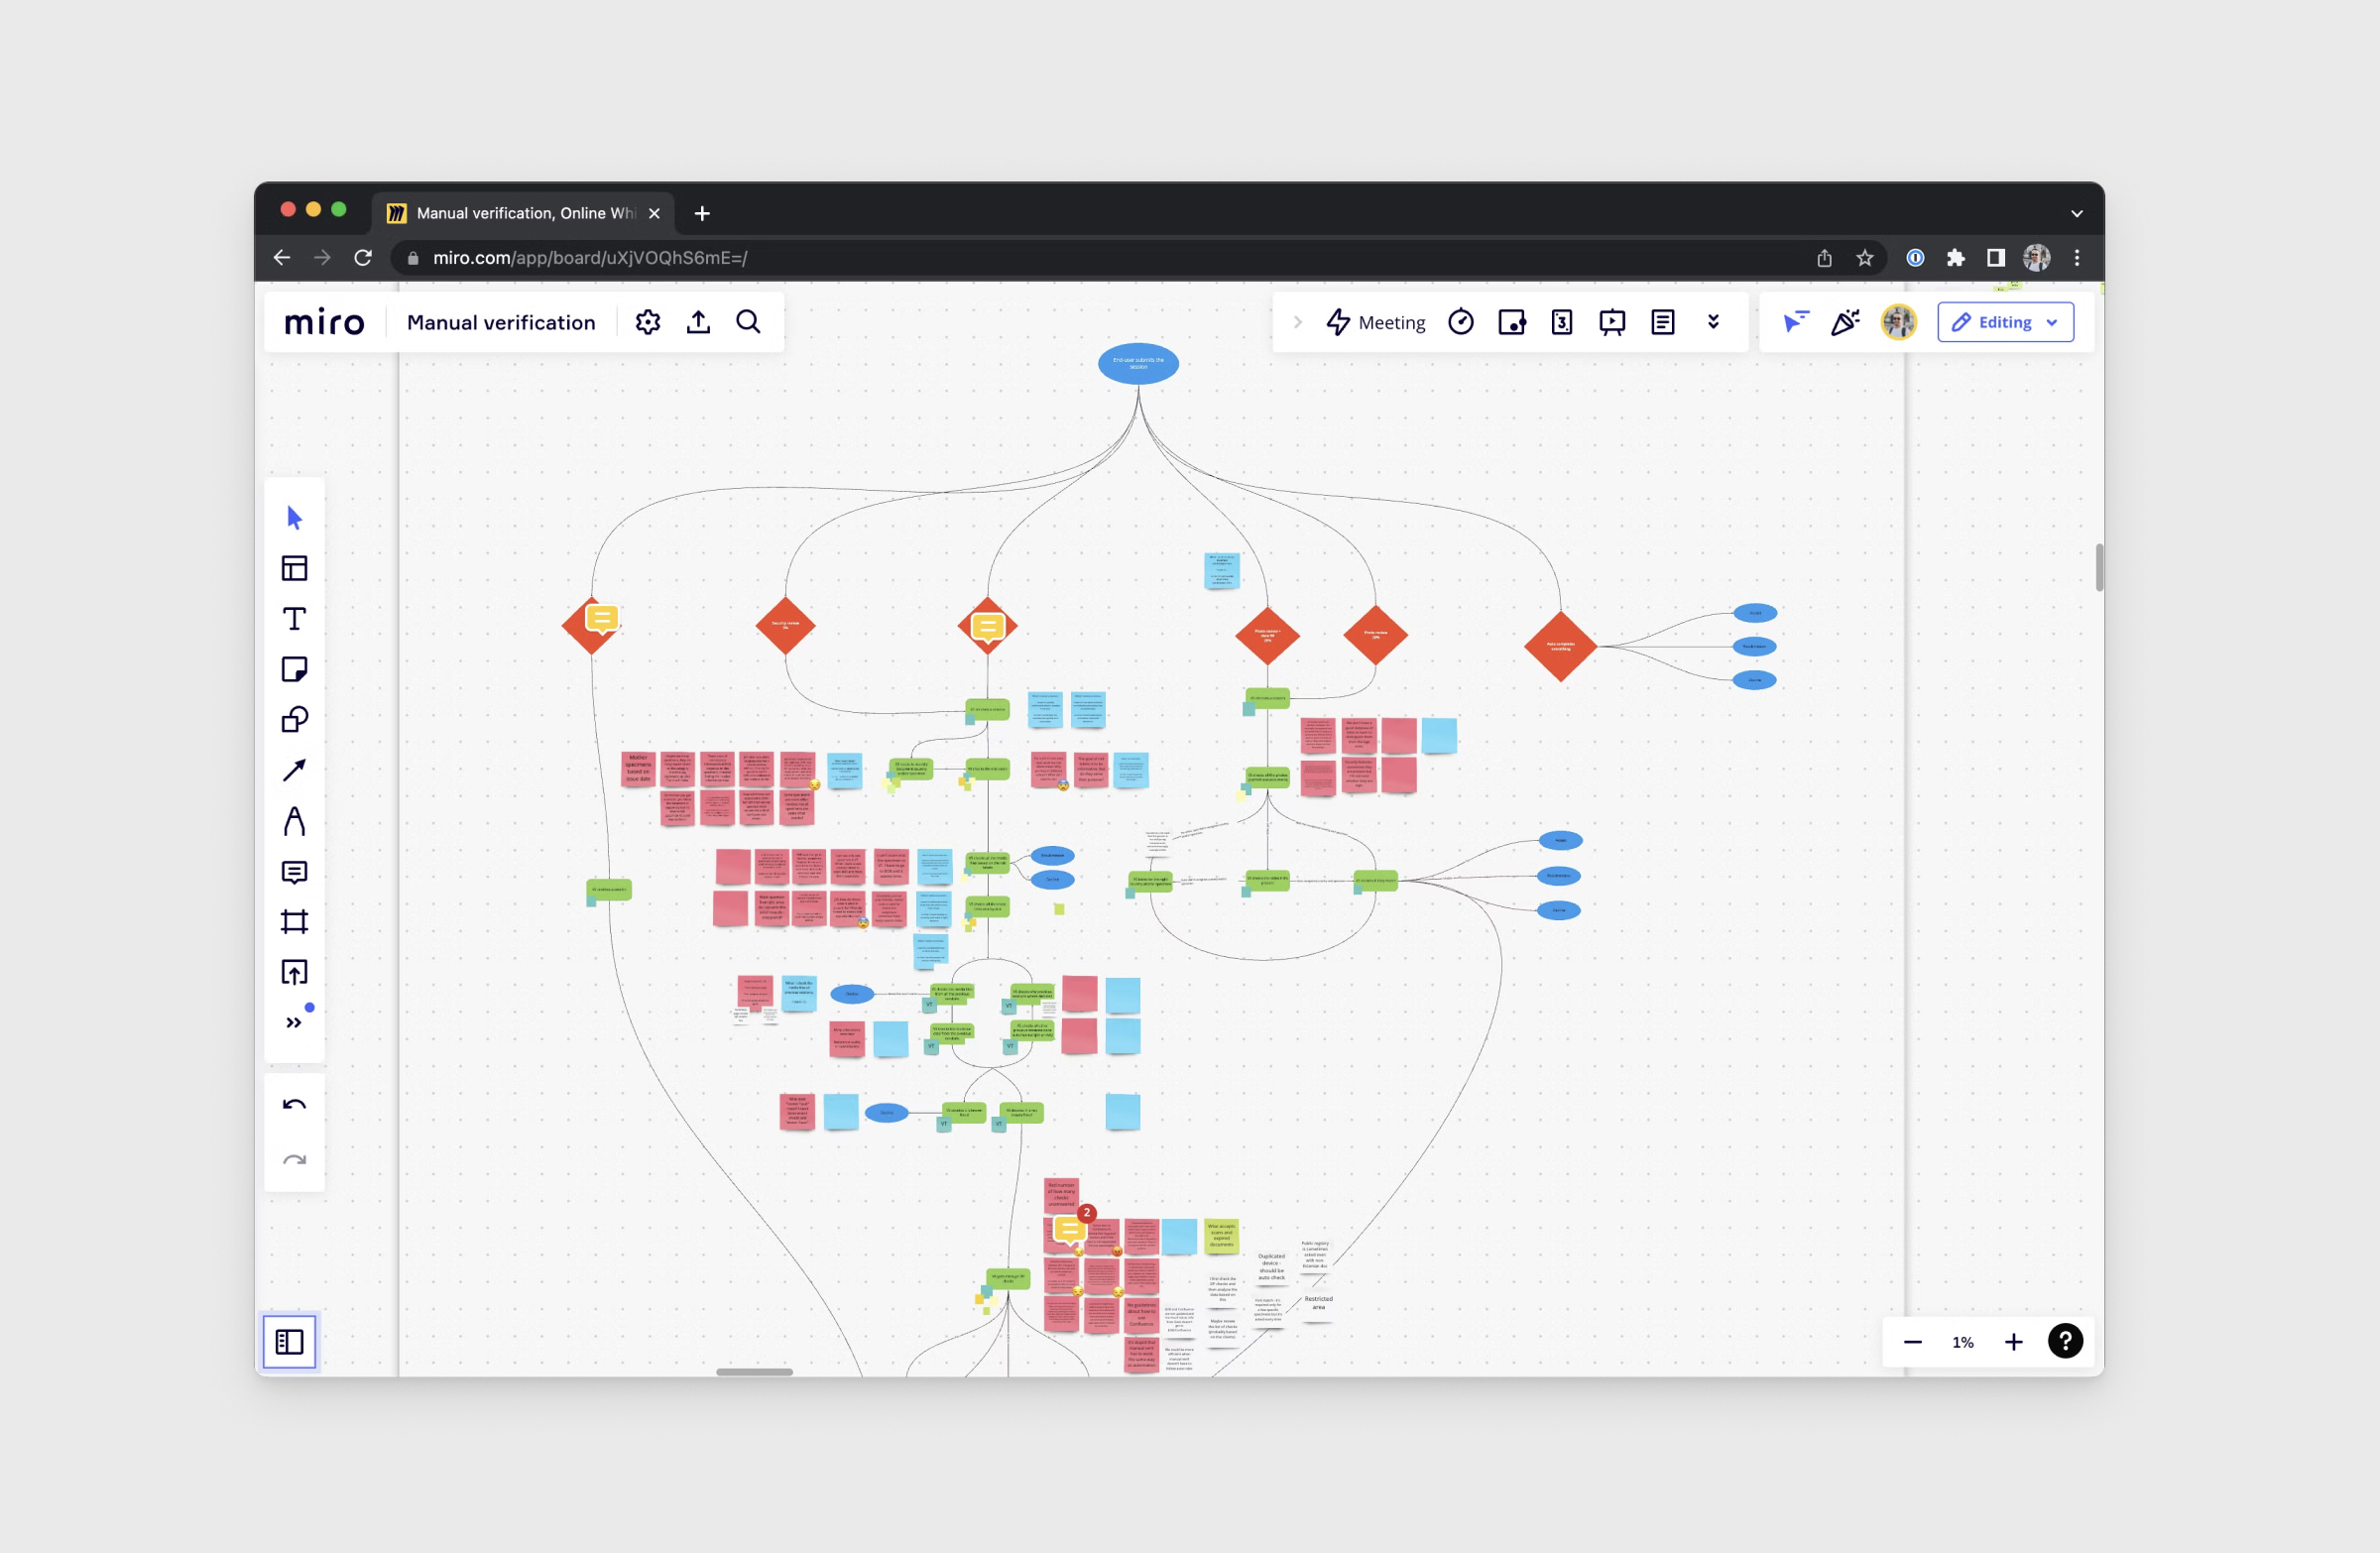The image size is (2380, 1553).
Task: Open the Templates tool
Action: coord(294,568)
